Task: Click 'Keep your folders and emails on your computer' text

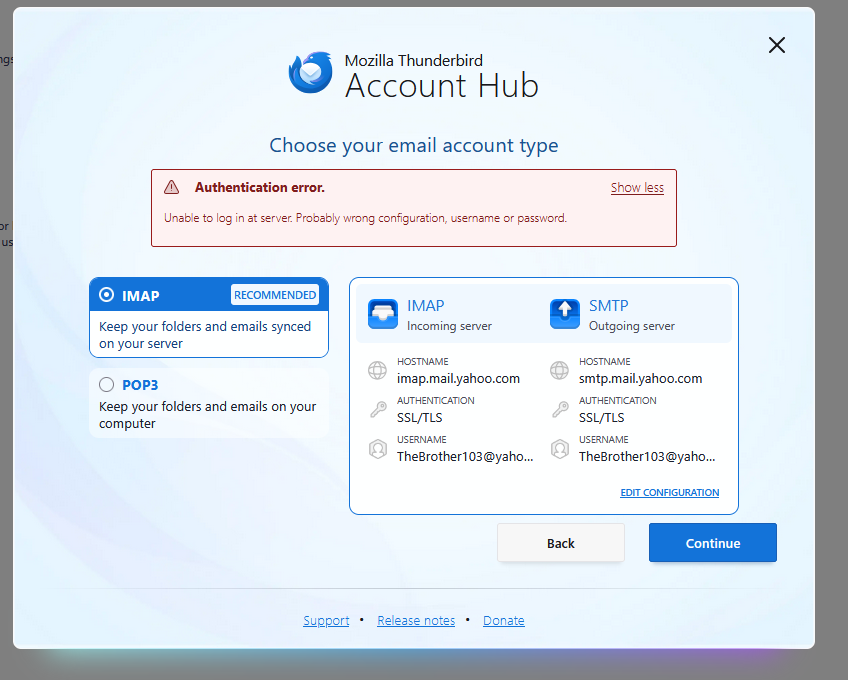Action: (x=208, y=415)
